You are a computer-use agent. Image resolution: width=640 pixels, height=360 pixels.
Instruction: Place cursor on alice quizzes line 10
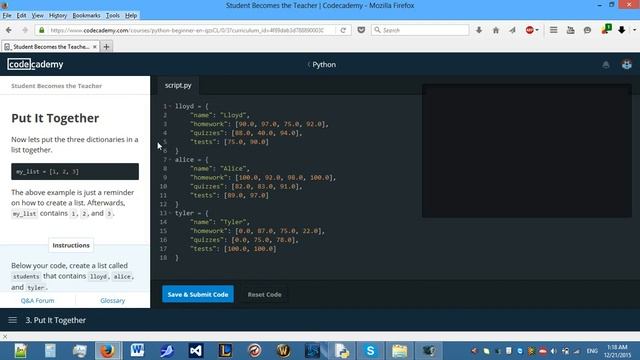[x=246, y=186]
